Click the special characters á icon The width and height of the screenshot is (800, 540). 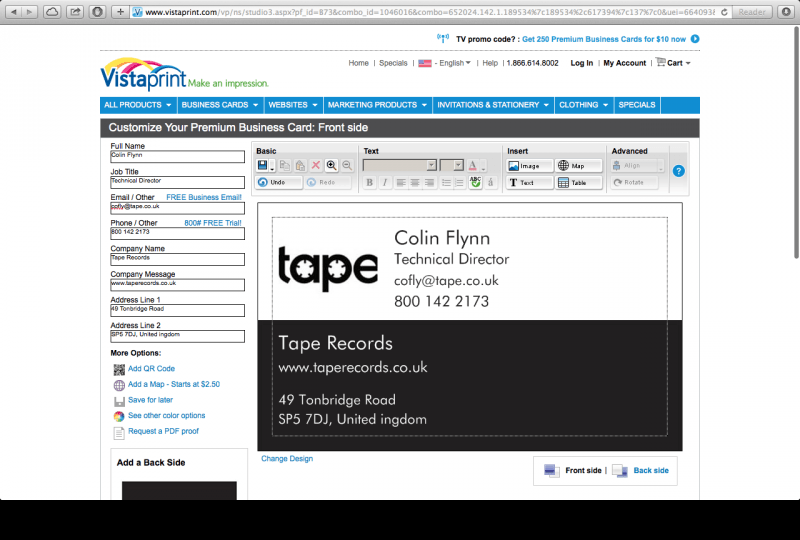coord(491,182)
